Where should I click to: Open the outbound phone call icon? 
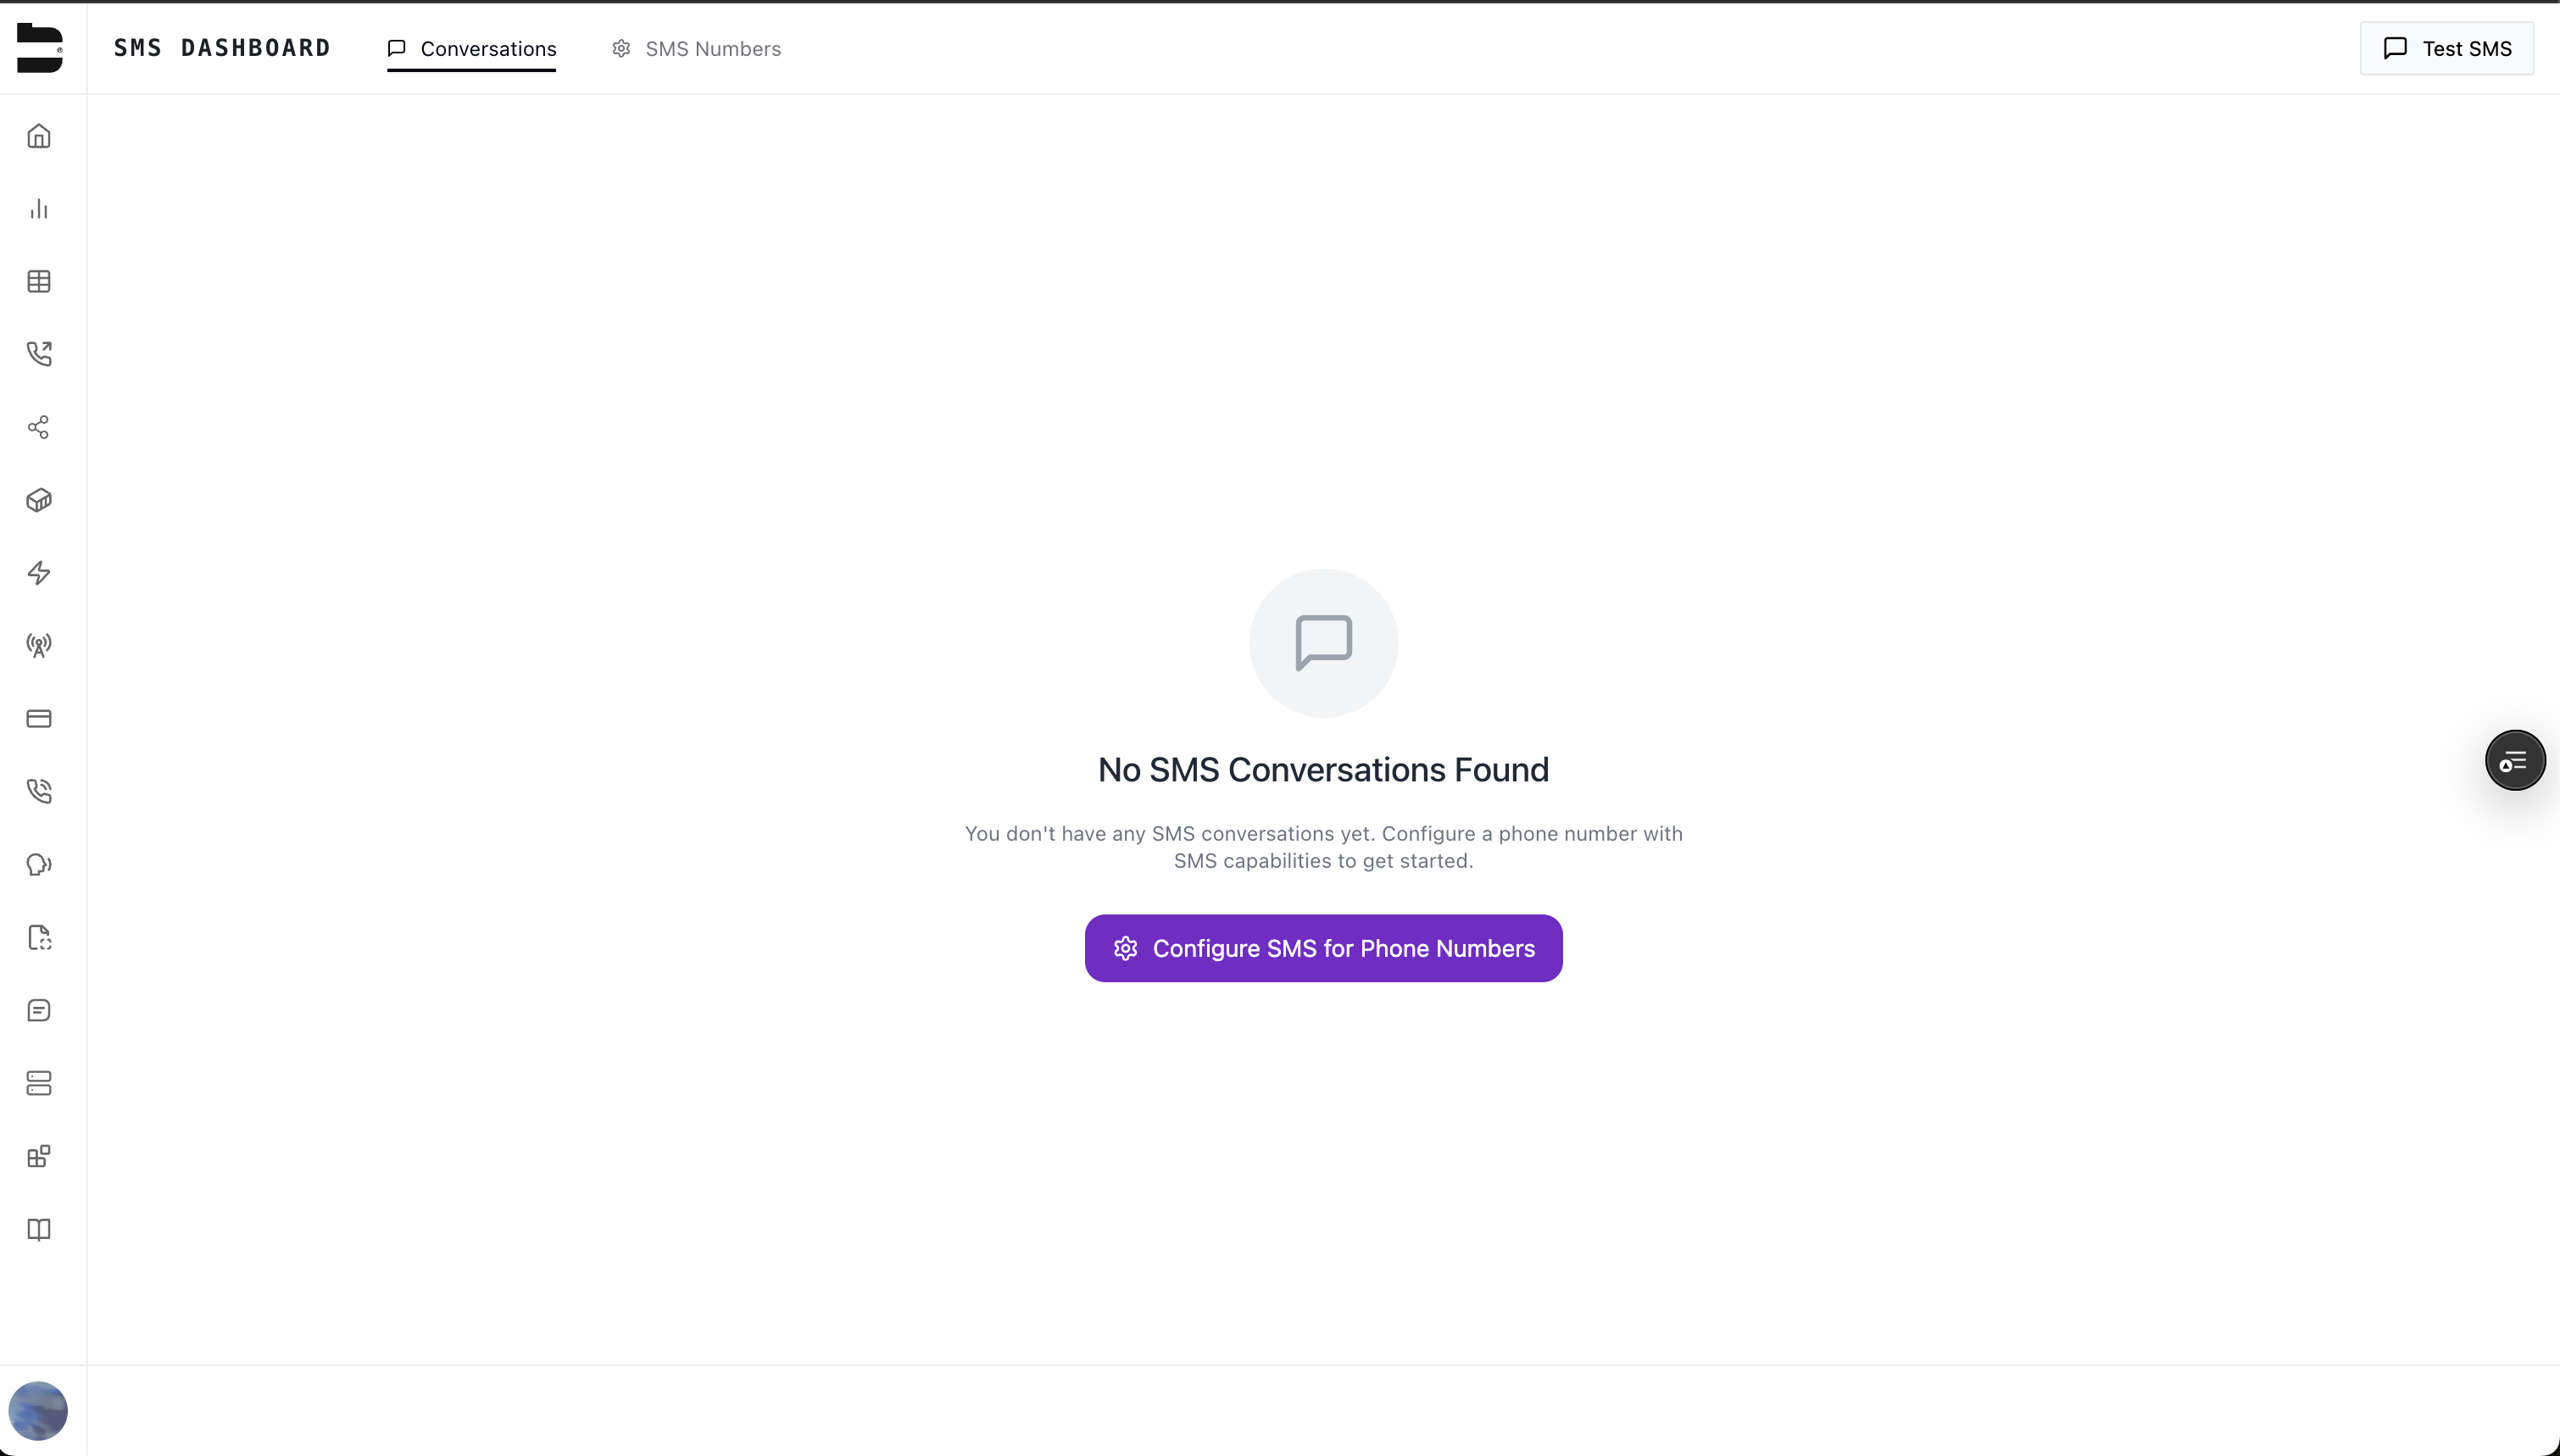39,354
